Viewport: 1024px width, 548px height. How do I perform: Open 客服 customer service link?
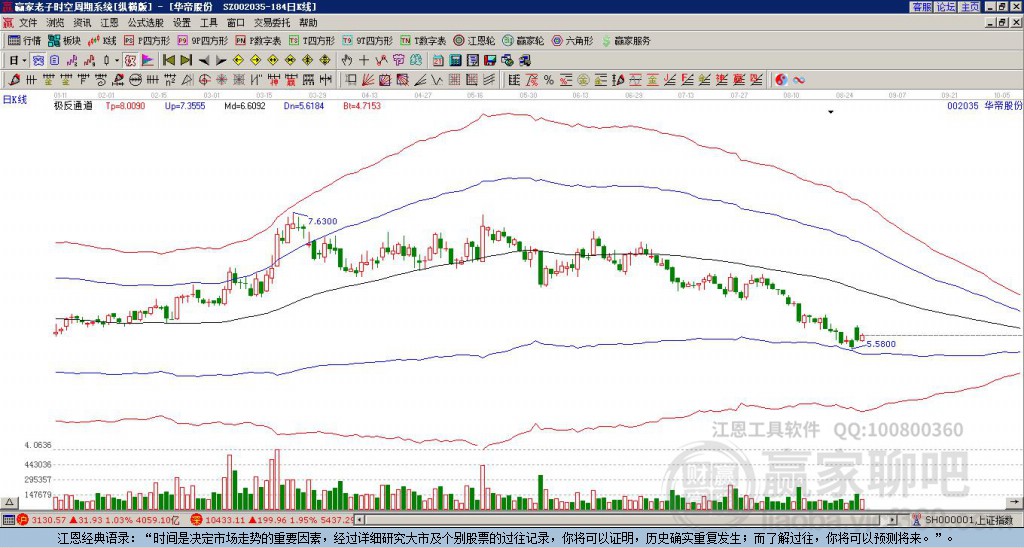[921, 7]
